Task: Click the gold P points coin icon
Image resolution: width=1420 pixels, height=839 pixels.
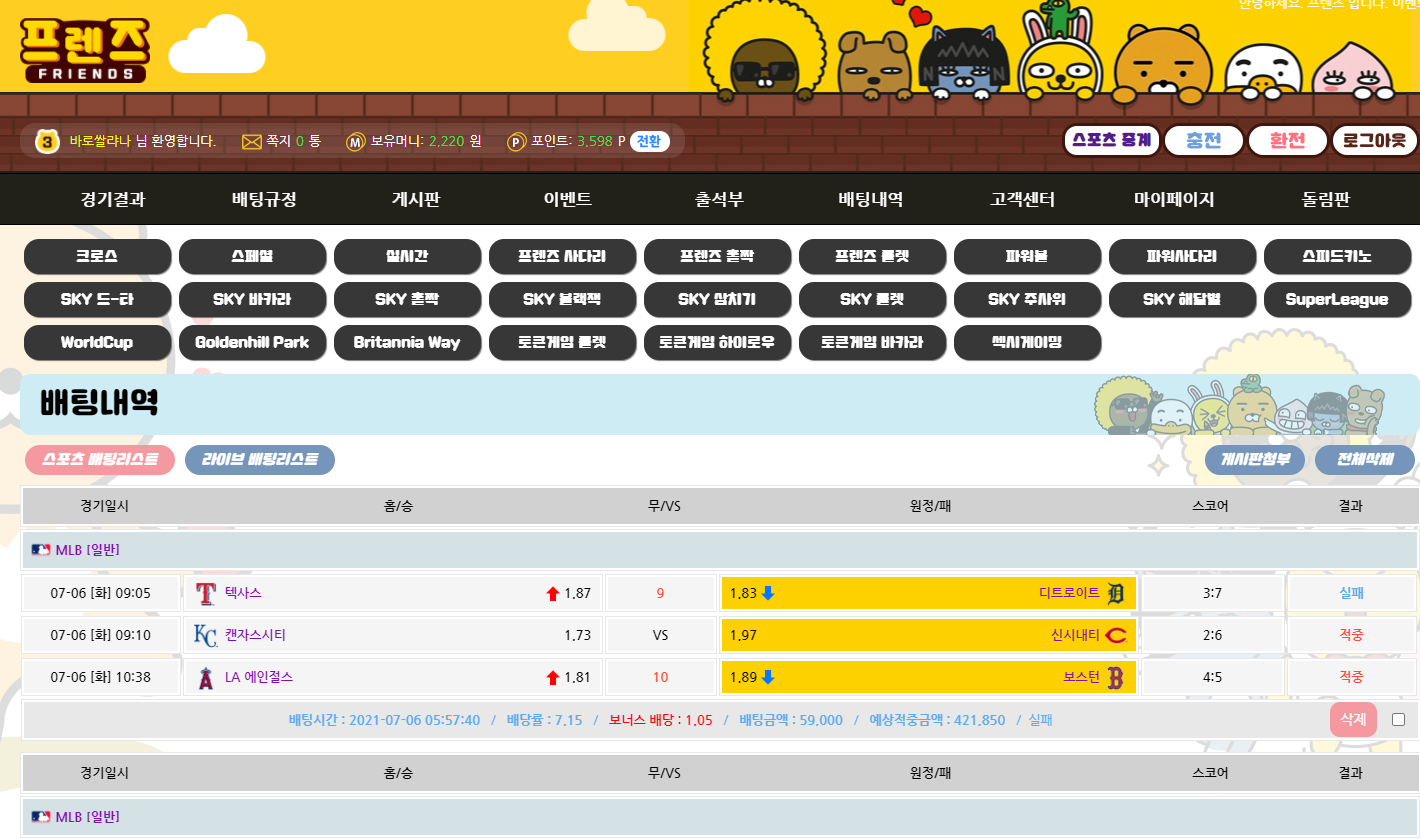Action: (516, 142)
